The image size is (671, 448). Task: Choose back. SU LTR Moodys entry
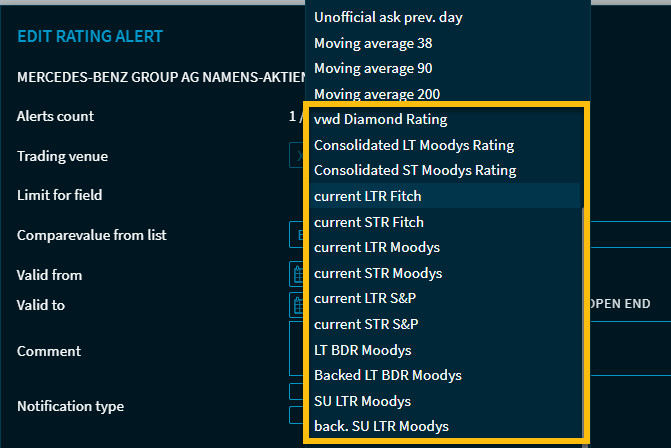coord(381,426)
